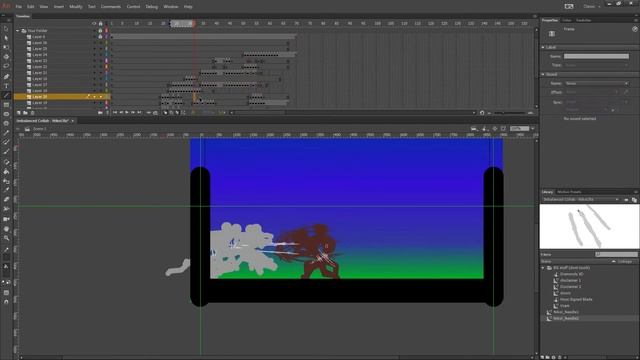The width and height of the screenshot is (640, 360).
Task: Select the Lasso tool
Action: click(6, 66)
